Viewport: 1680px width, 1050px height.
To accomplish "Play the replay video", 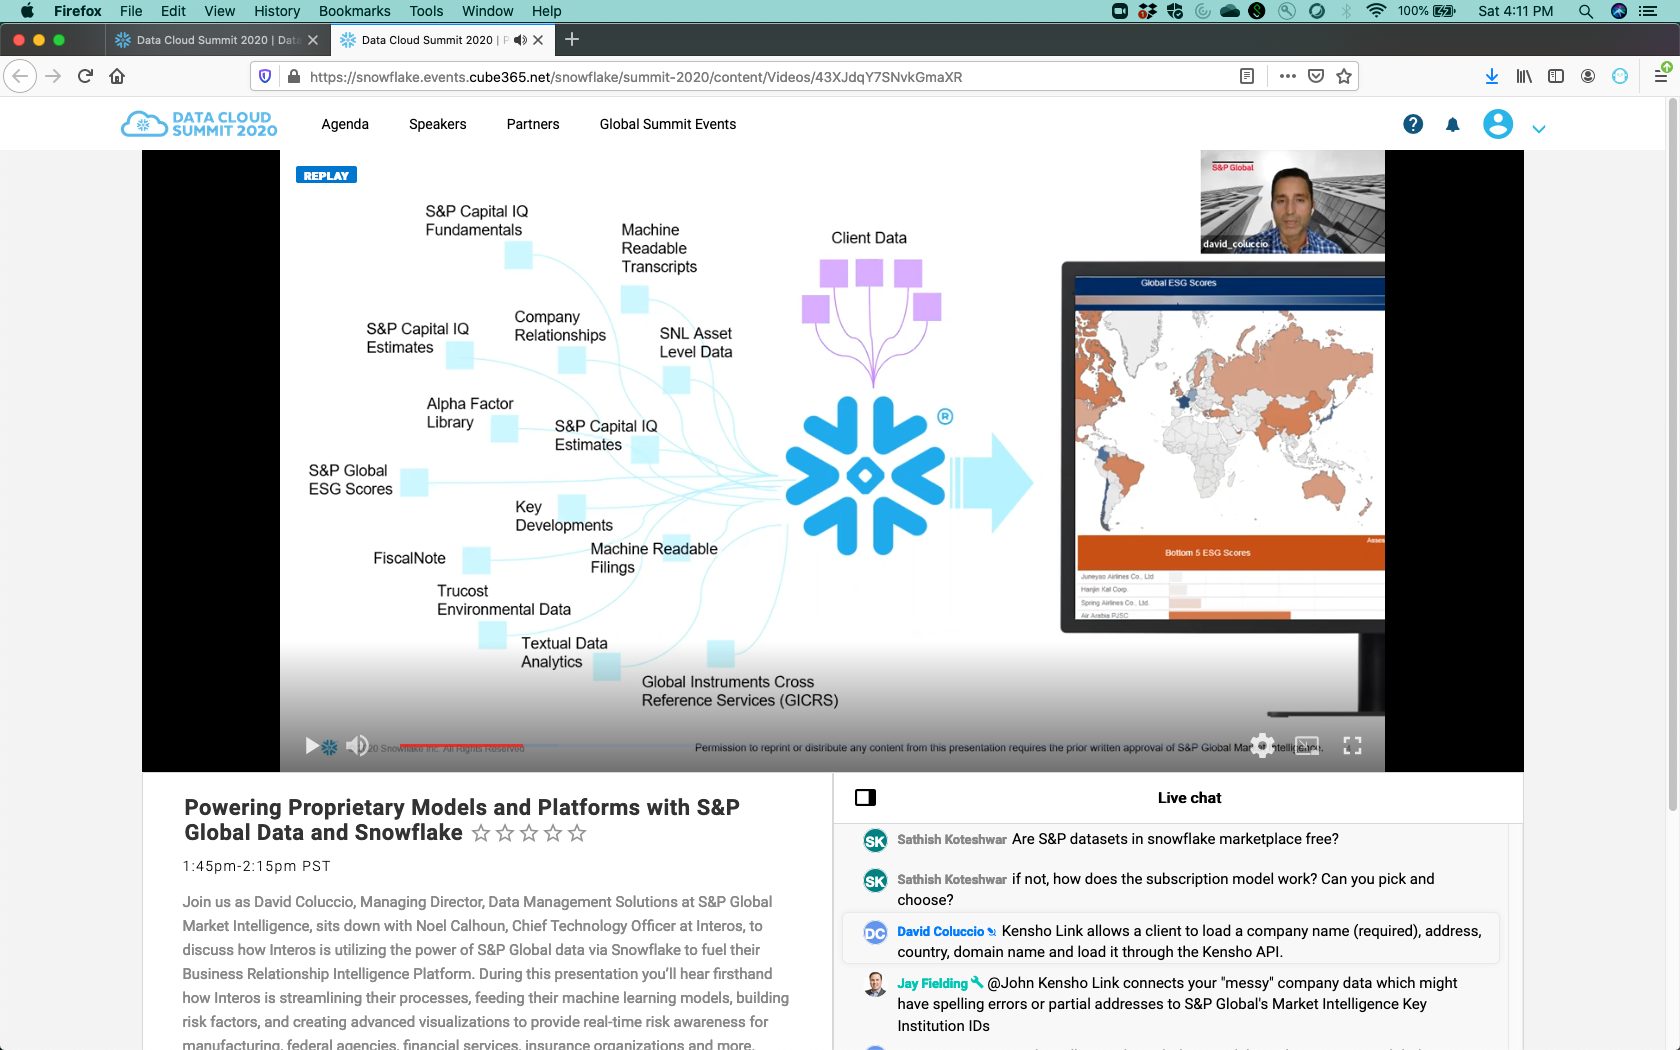I will tap(312, 745).
